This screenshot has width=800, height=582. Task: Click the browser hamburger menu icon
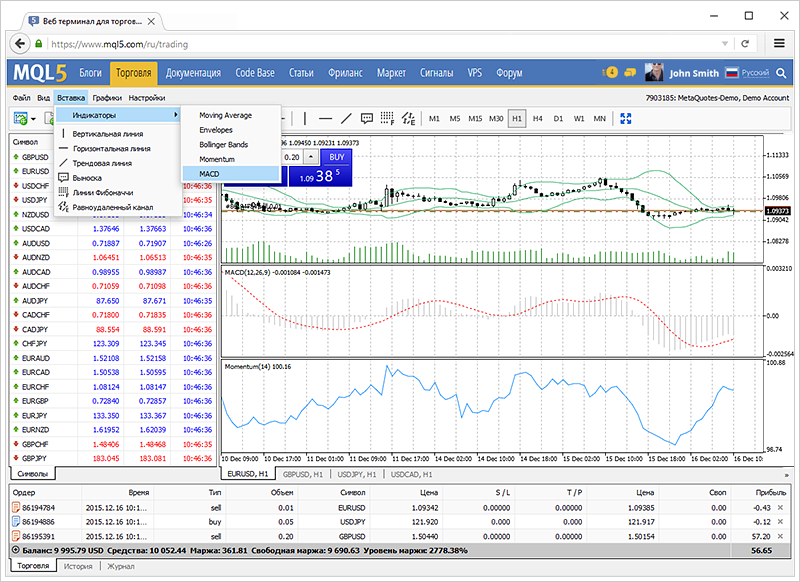pos(779,44)
